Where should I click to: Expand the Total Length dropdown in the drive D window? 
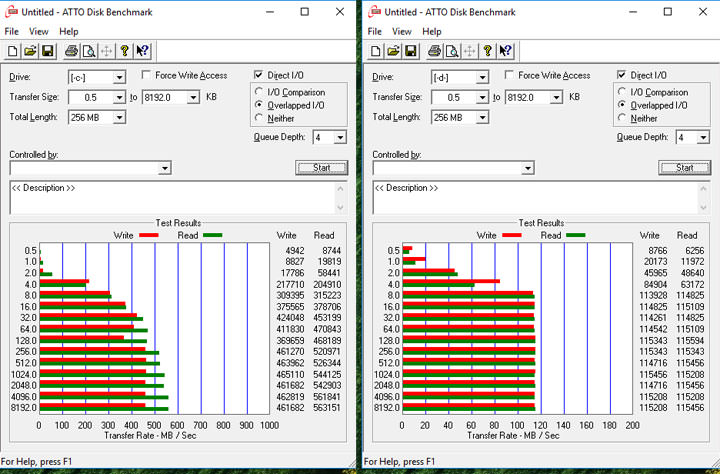pos(482,117)
